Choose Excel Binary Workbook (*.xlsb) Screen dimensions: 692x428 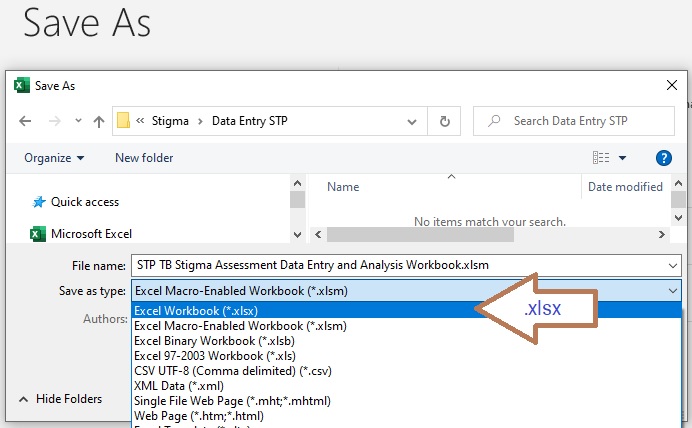tap(406, 341)
